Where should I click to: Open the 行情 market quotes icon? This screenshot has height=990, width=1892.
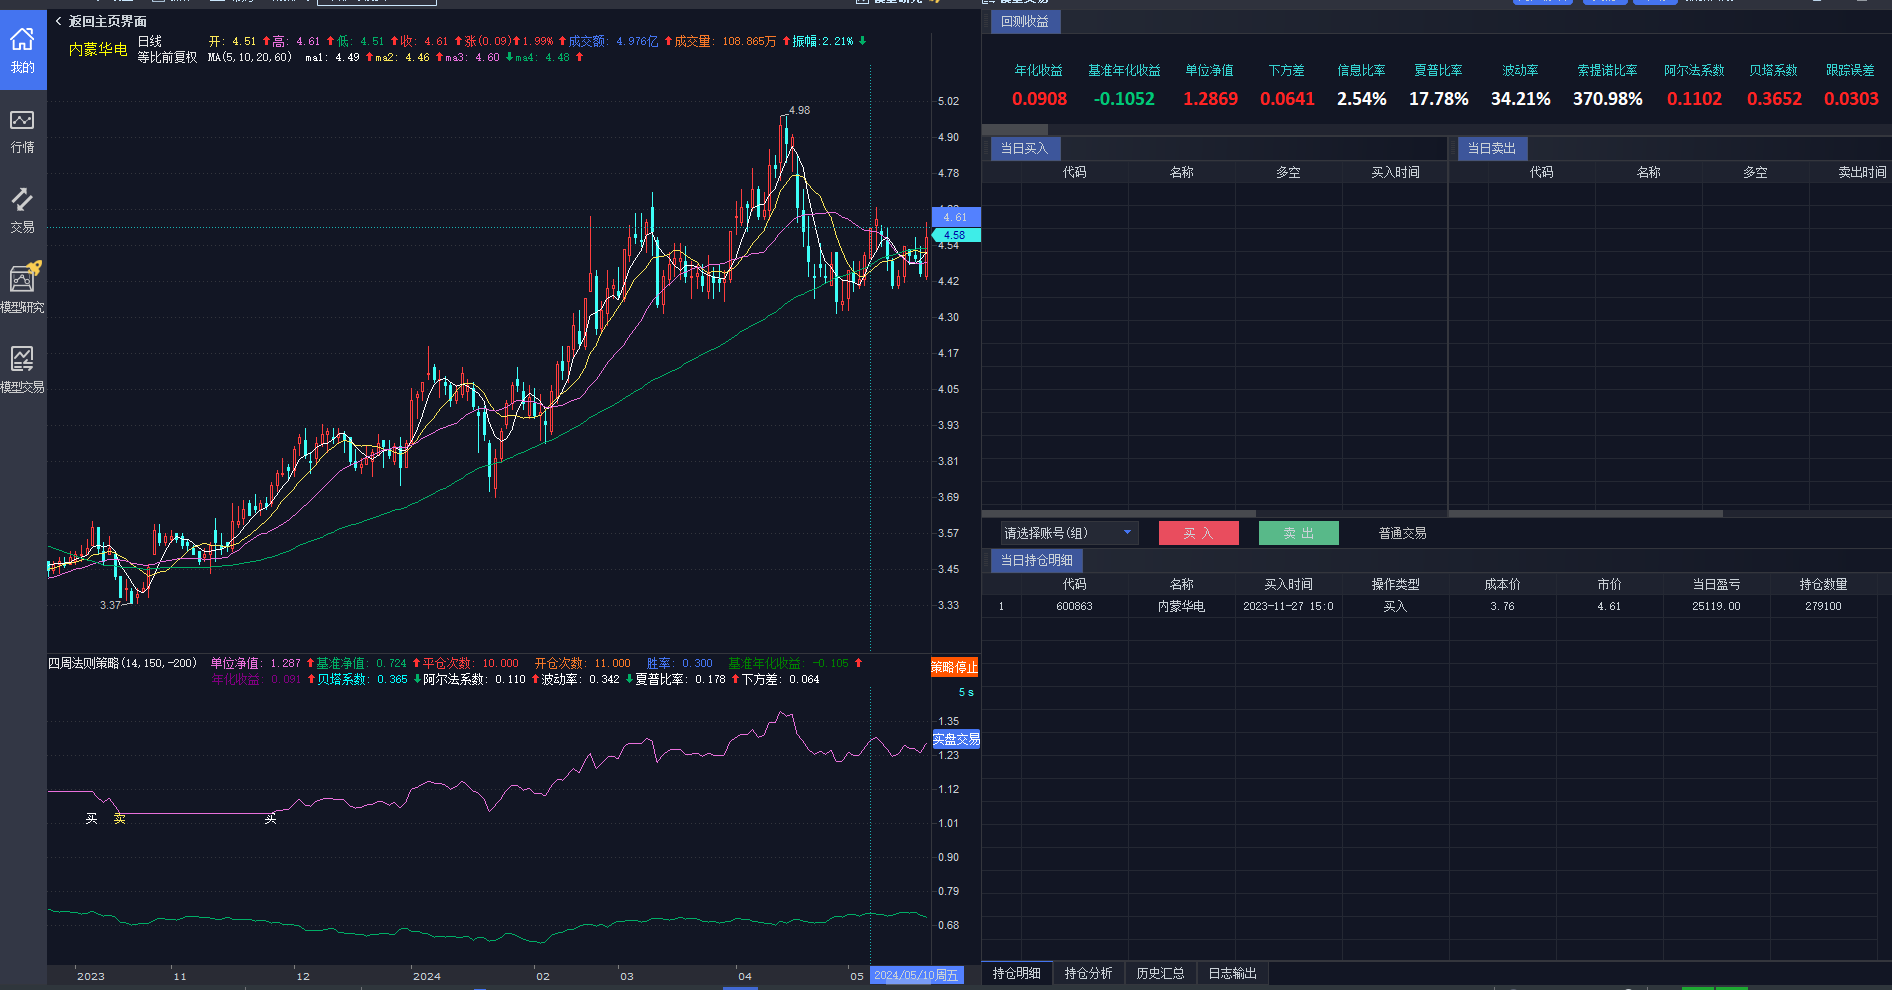tap(22, 132)
